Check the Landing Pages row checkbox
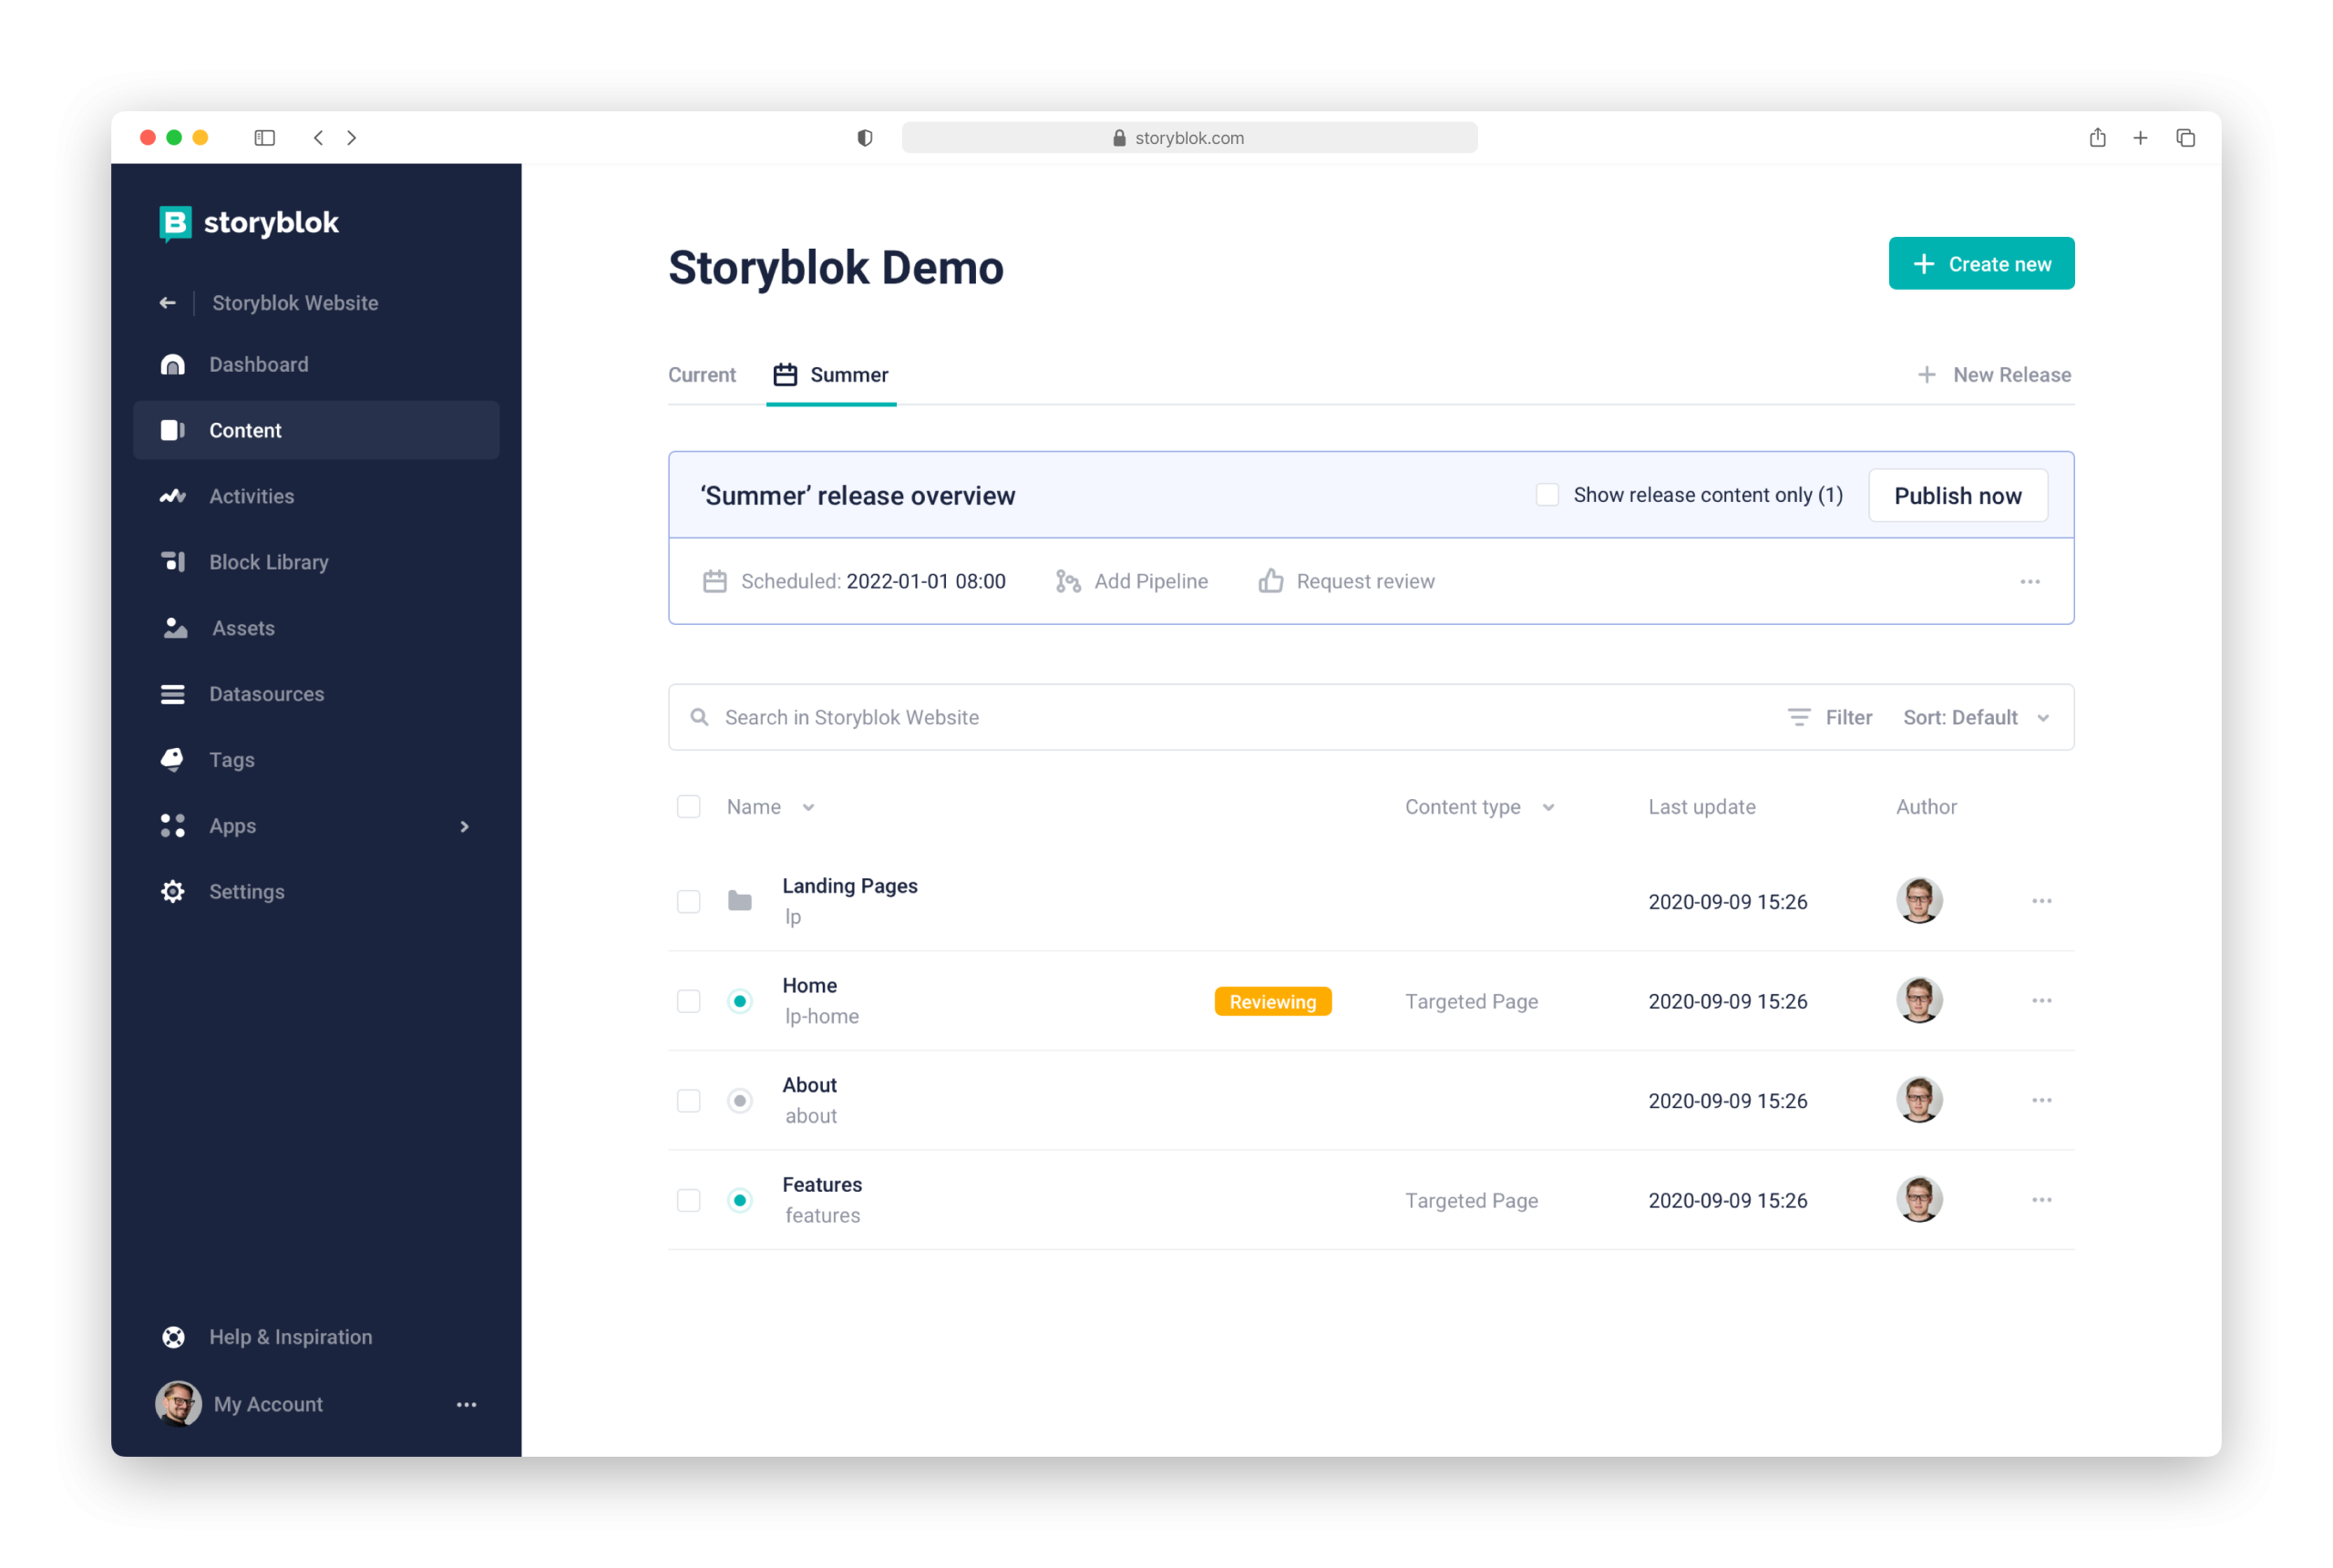 pos(689,901)
